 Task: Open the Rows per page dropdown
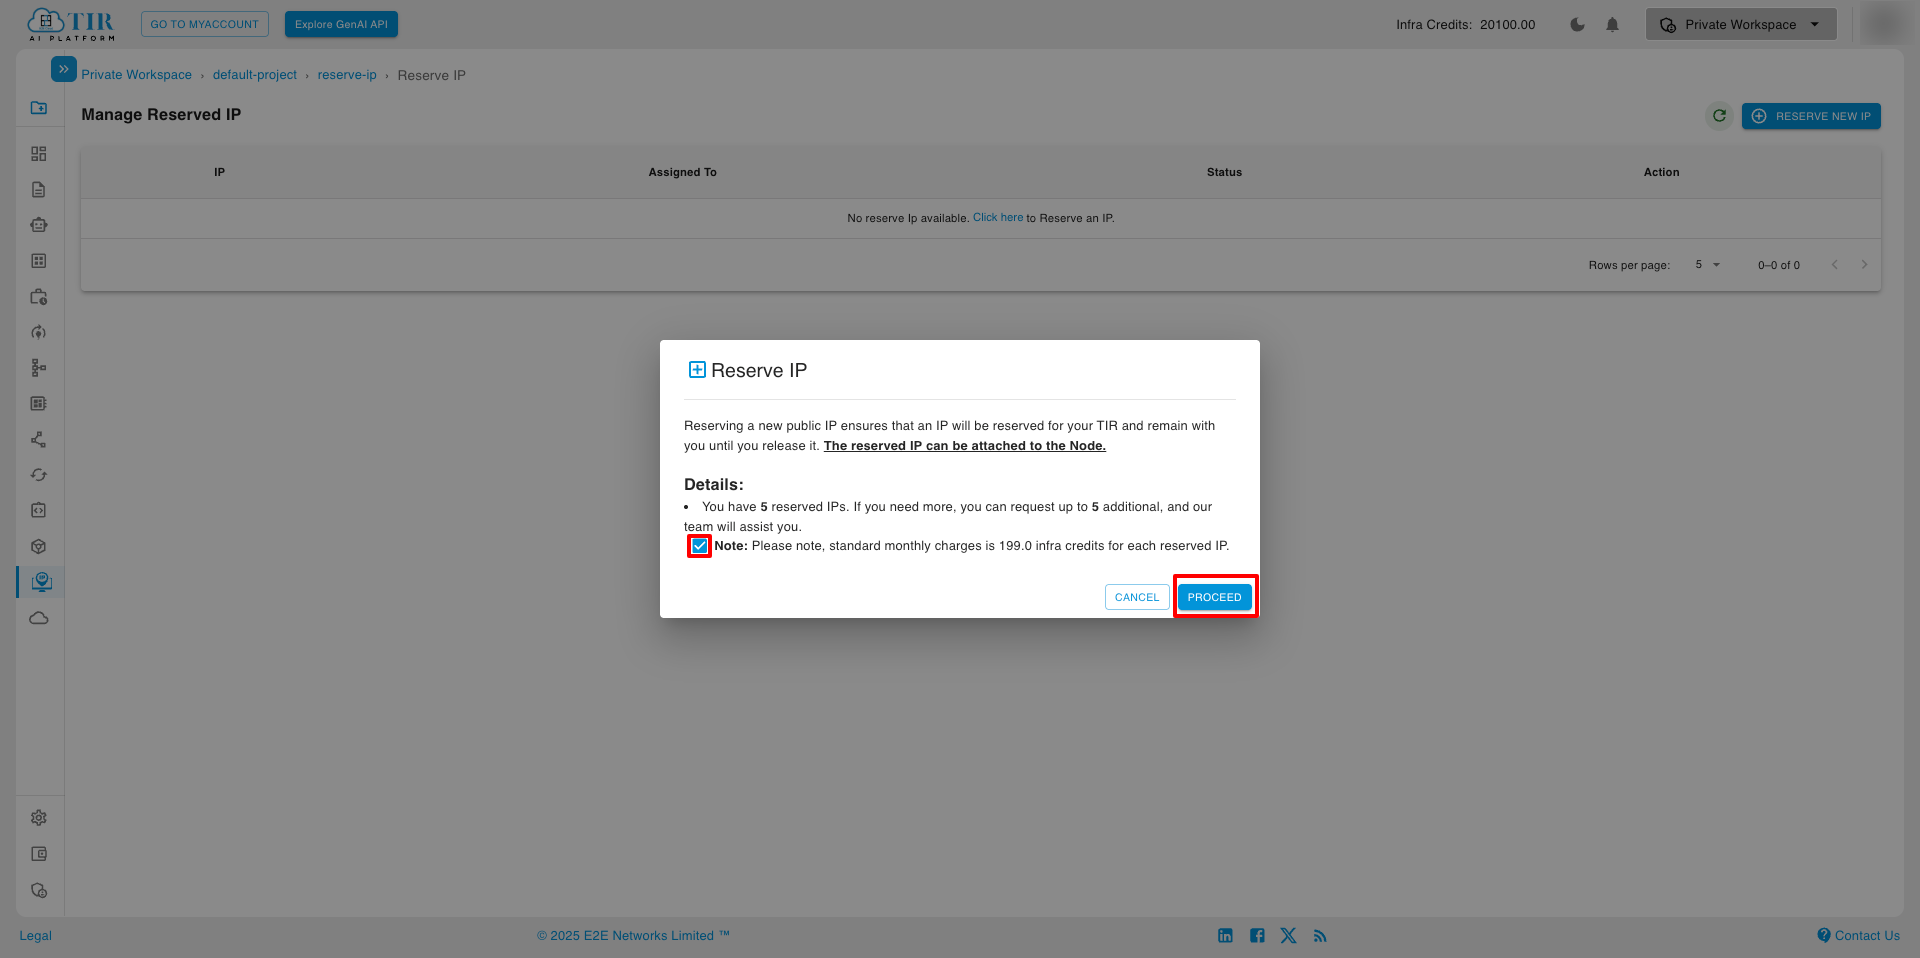(x=1707, y=265)
